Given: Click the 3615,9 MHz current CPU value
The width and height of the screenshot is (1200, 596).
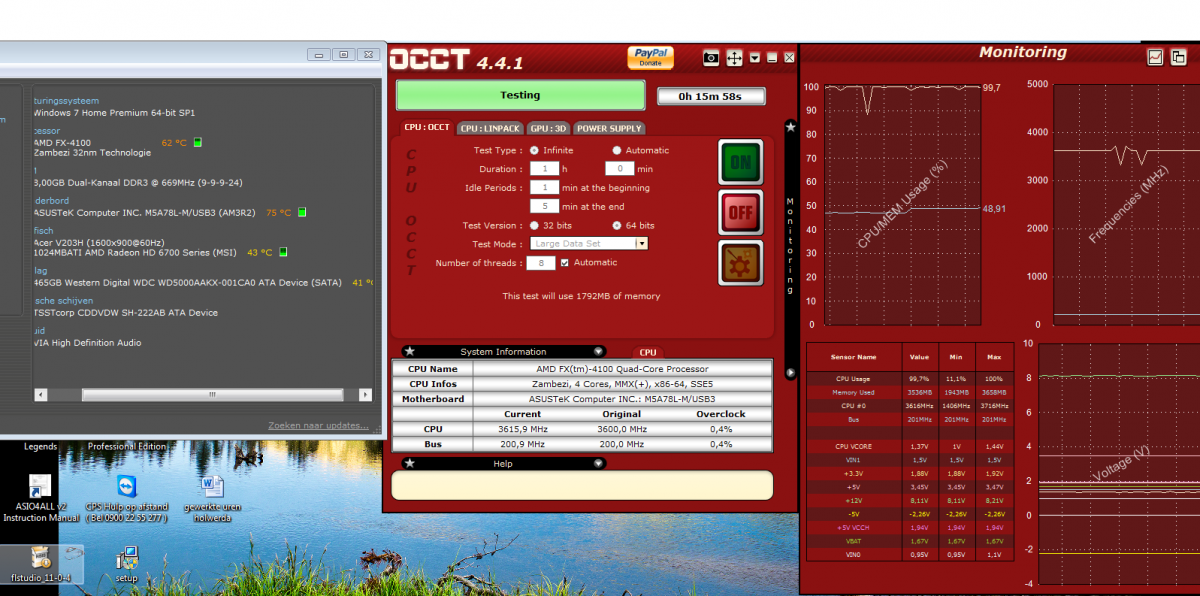Looking at the screenshot, I should [522, 429].
